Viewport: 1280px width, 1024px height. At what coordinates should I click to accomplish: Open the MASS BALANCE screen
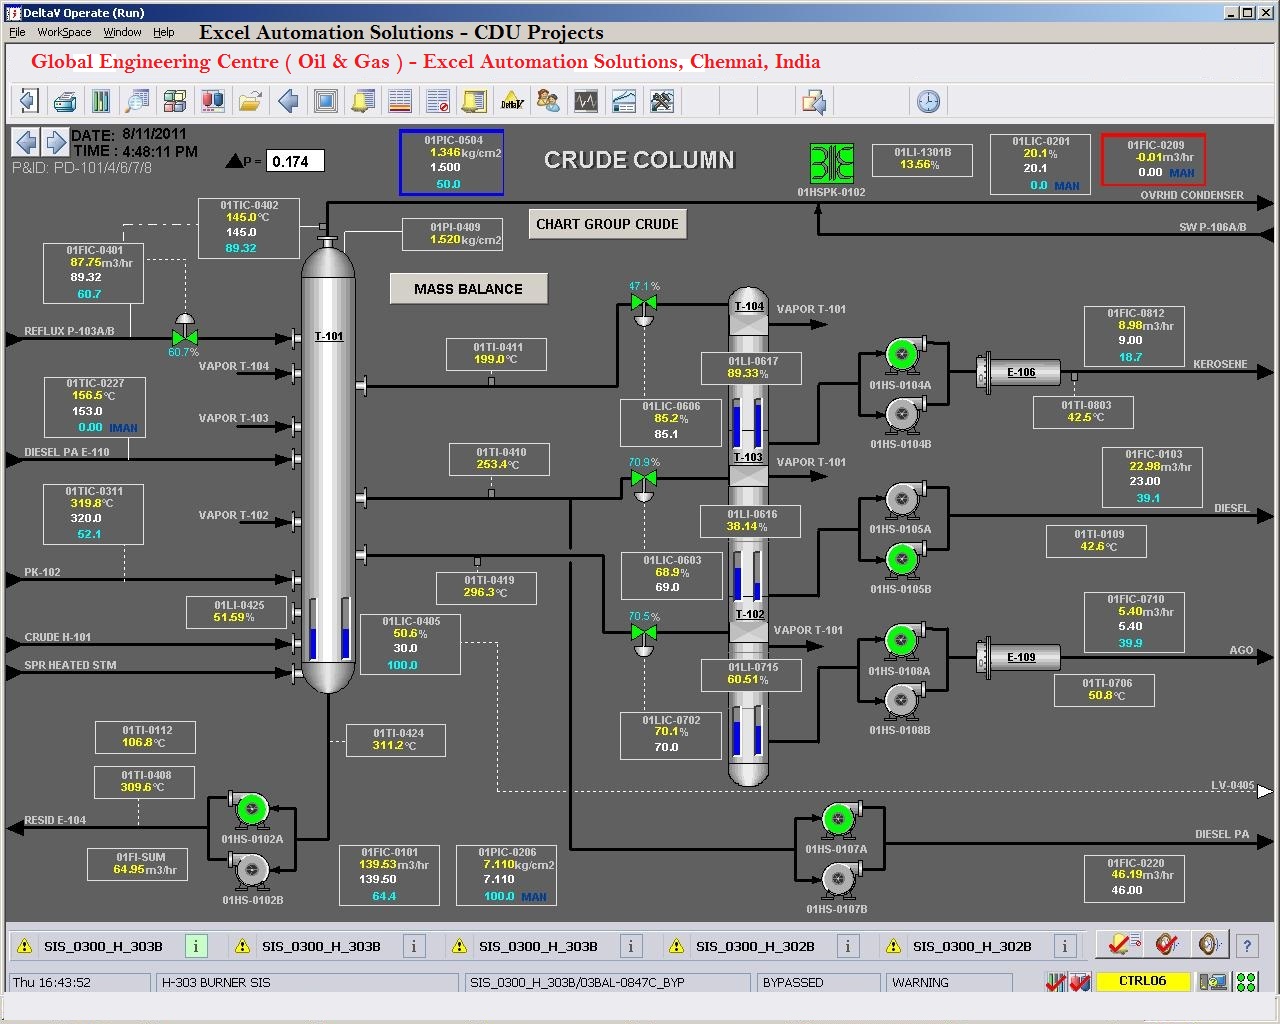(x=468, y=288)
